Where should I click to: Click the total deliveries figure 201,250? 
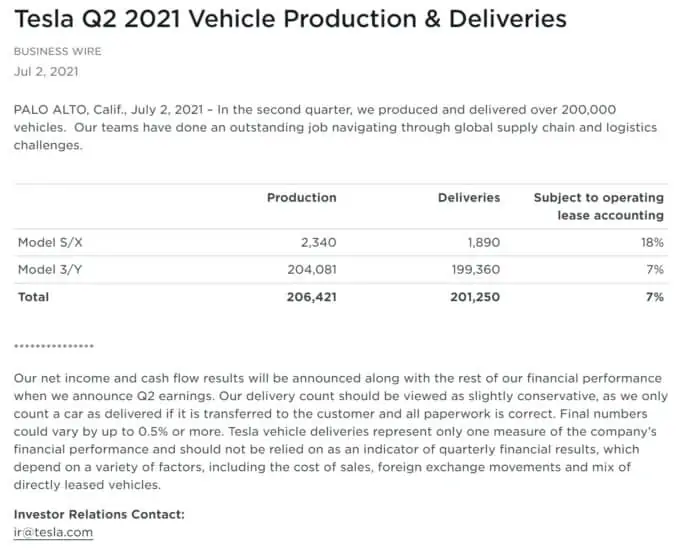click(475, 297)
